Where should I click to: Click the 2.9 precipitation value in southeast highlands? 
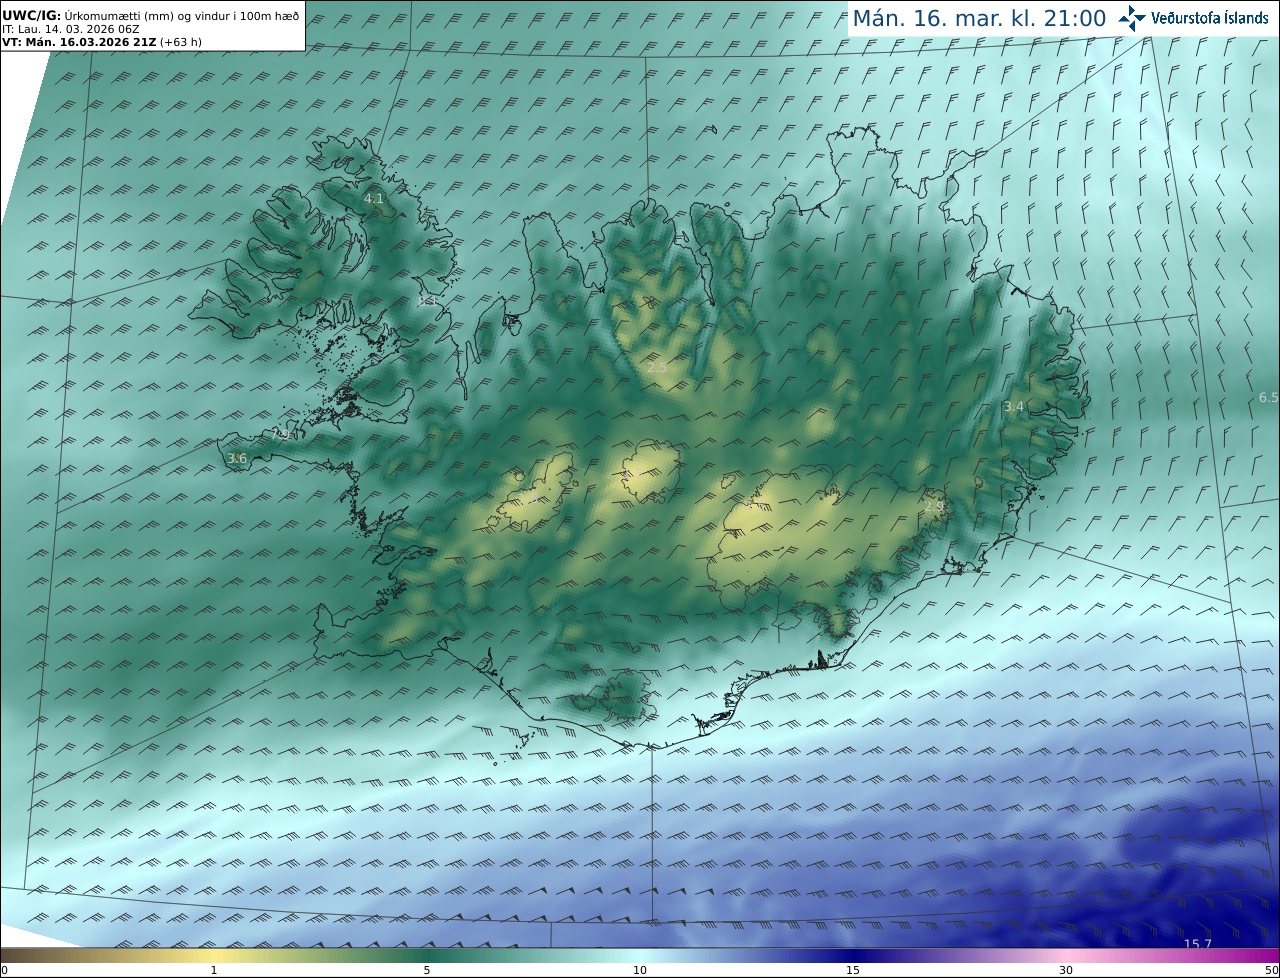click(933, 507)
